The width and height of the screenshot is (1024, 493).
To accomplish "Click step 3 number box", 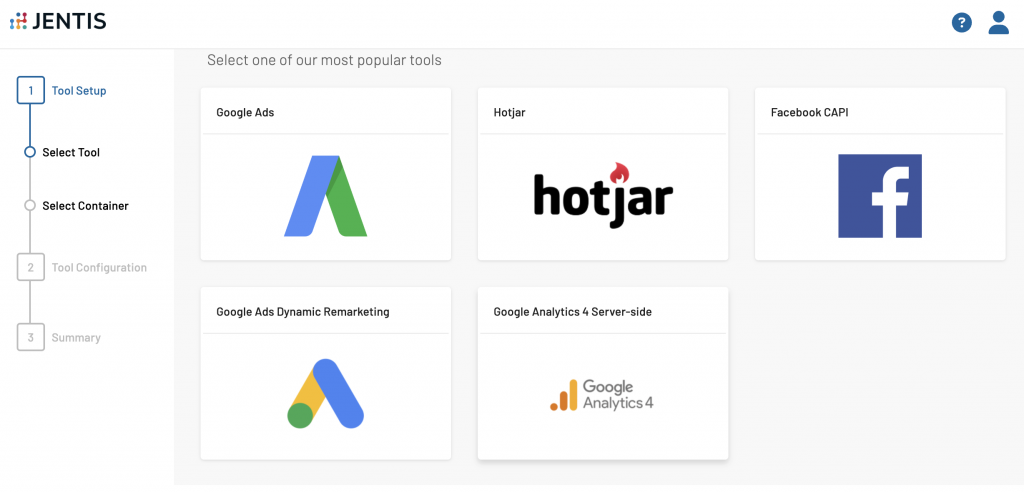I will (x=31, y=338).
